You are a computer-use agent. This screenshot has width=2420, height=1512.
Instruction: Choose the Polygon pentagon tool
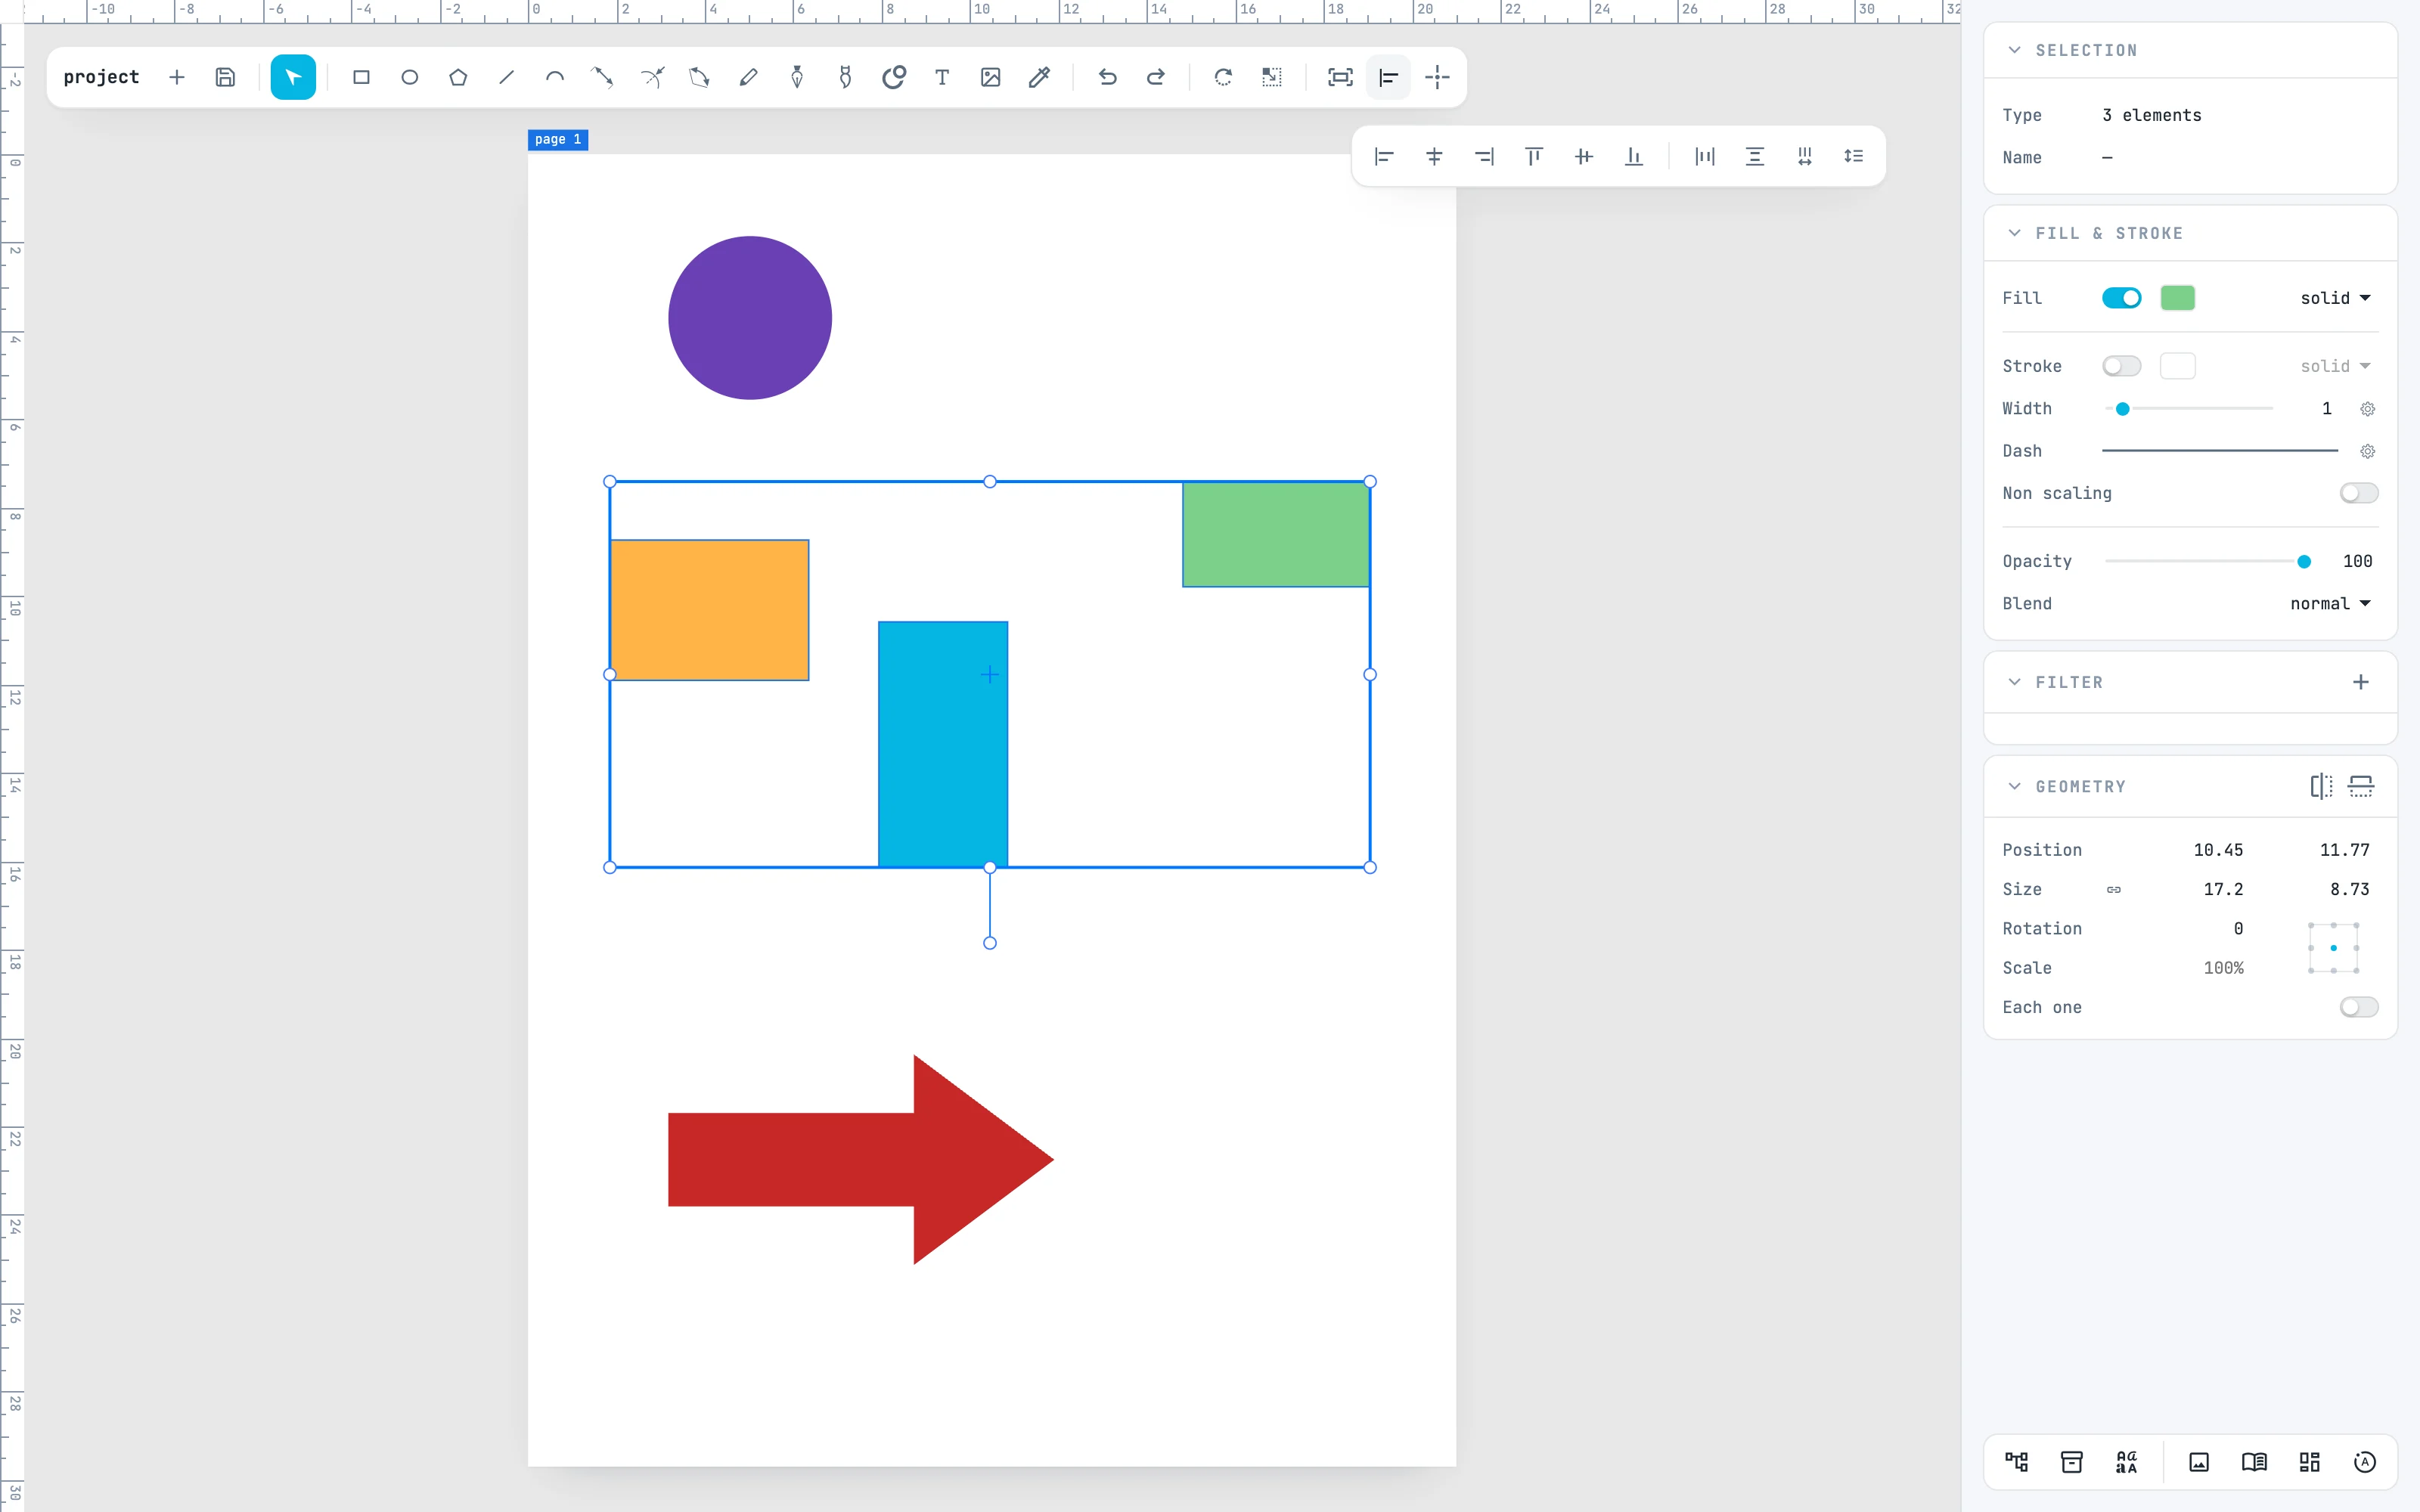click(x=458, y=77)
